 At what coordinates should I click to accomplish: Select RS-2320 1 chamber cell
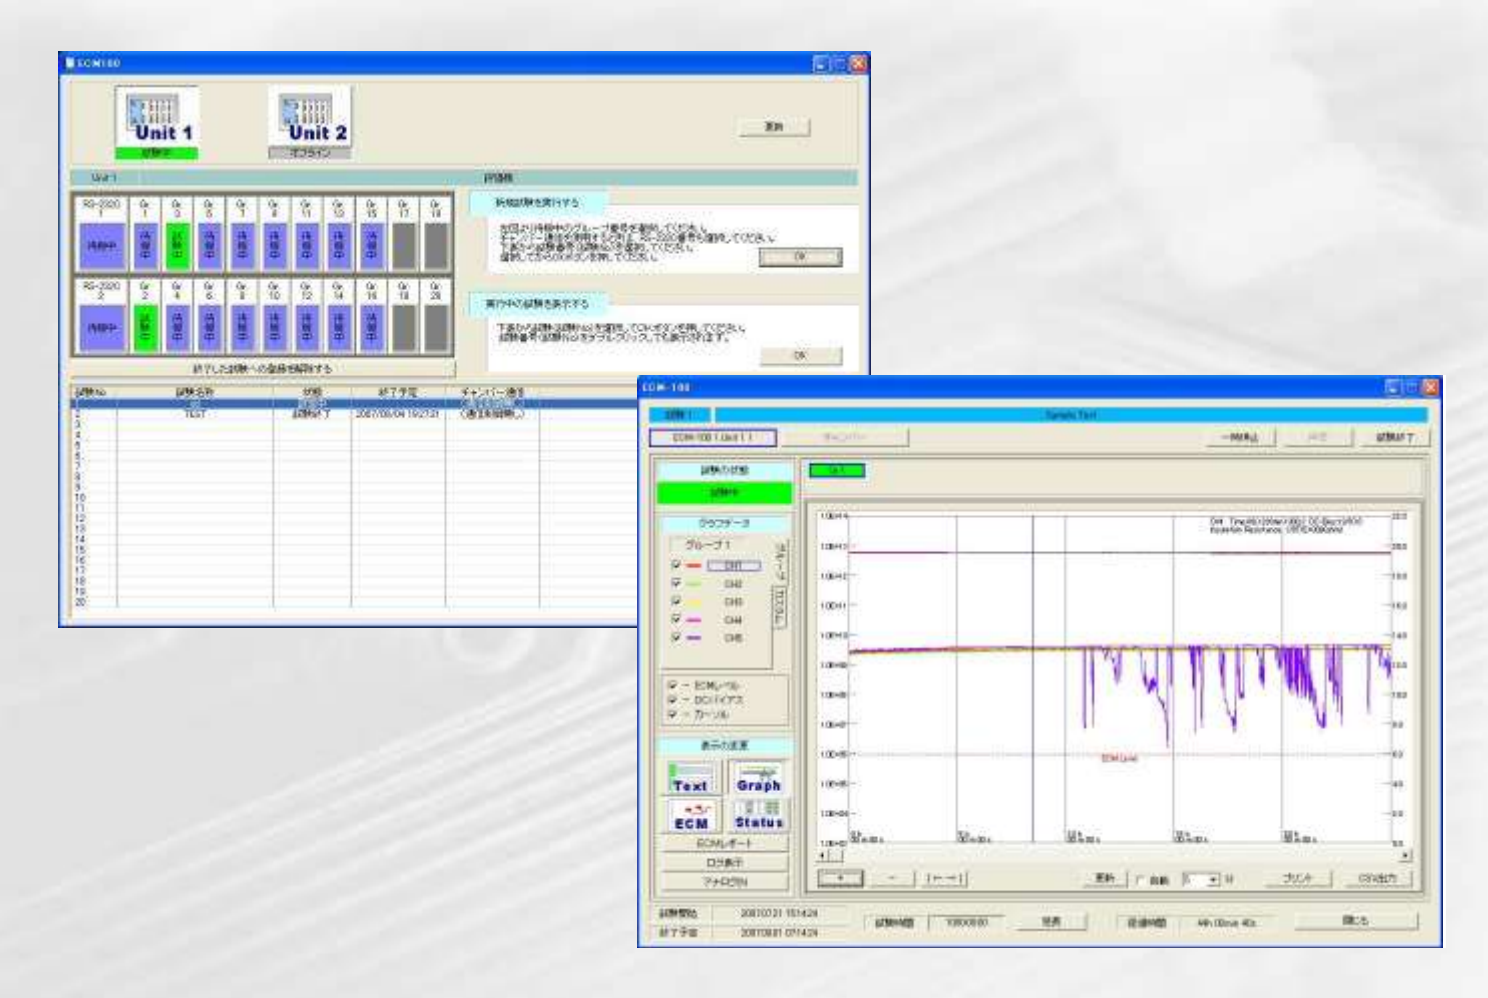click(x=101, y=246)
